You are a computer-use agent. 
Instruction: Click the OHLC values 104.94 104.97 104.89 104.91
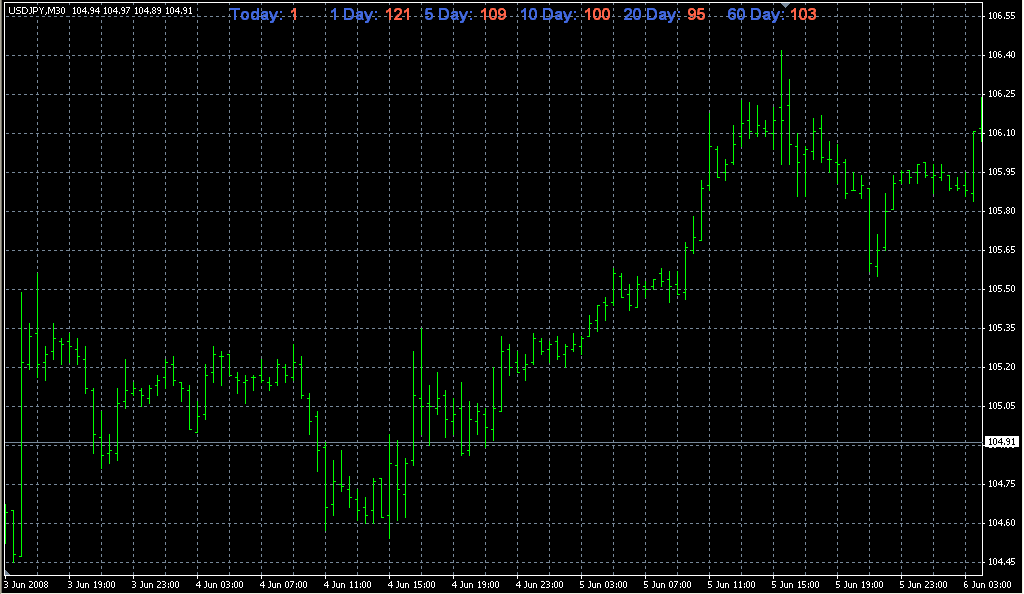pyautogui.click(x=133, y=11)
